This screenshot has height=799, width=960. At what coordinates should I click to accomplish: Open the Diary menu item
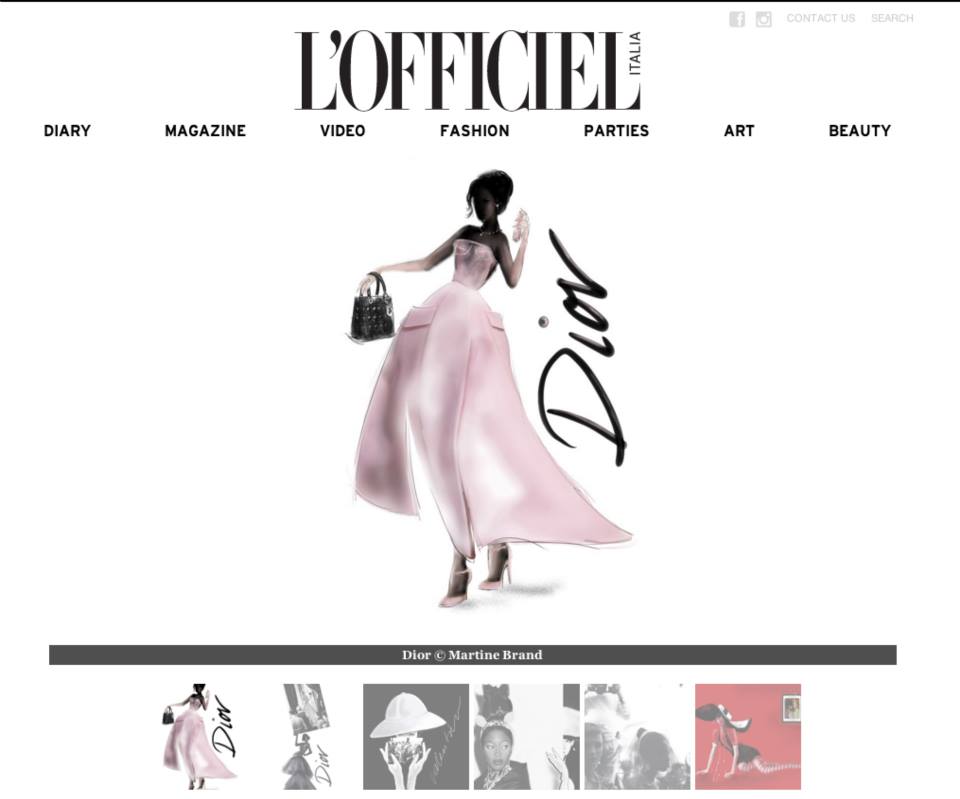[x=67, y=130]
